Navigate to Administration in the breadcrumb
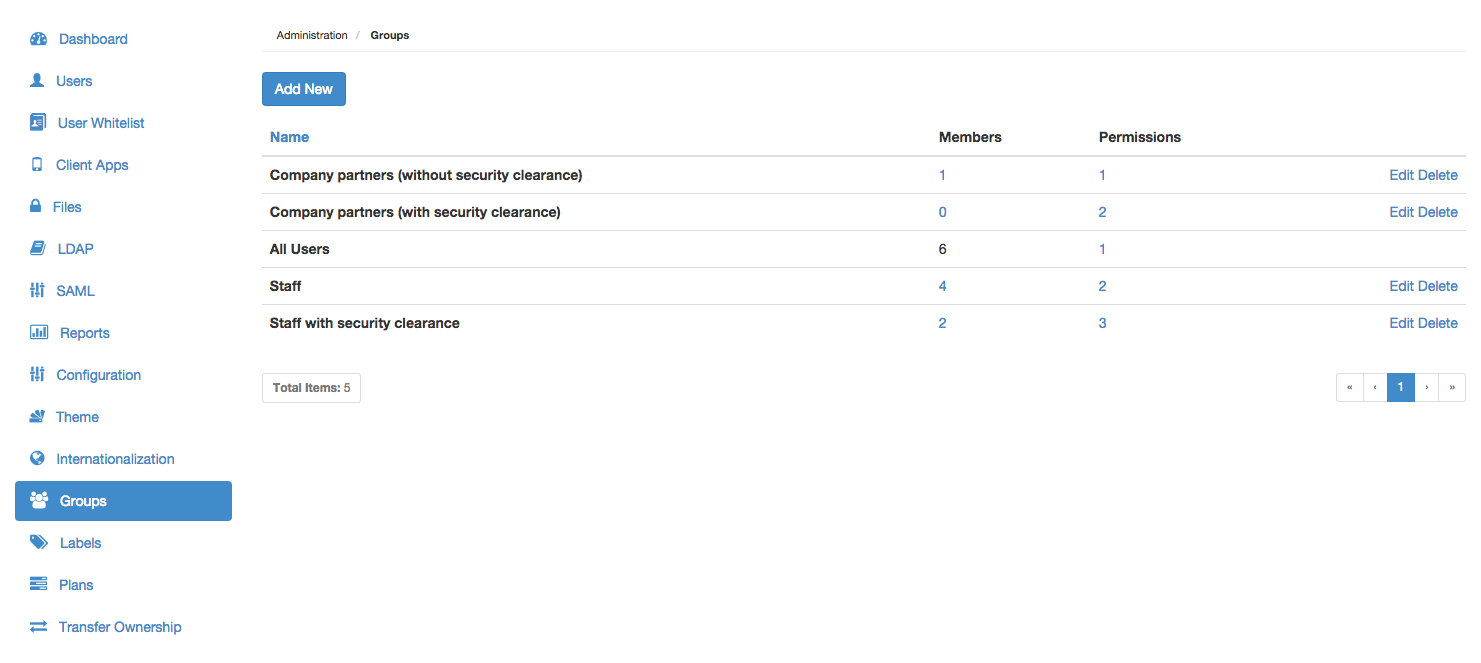The width and height of the screenshot is (1481, 663). [x=312, y=35]
